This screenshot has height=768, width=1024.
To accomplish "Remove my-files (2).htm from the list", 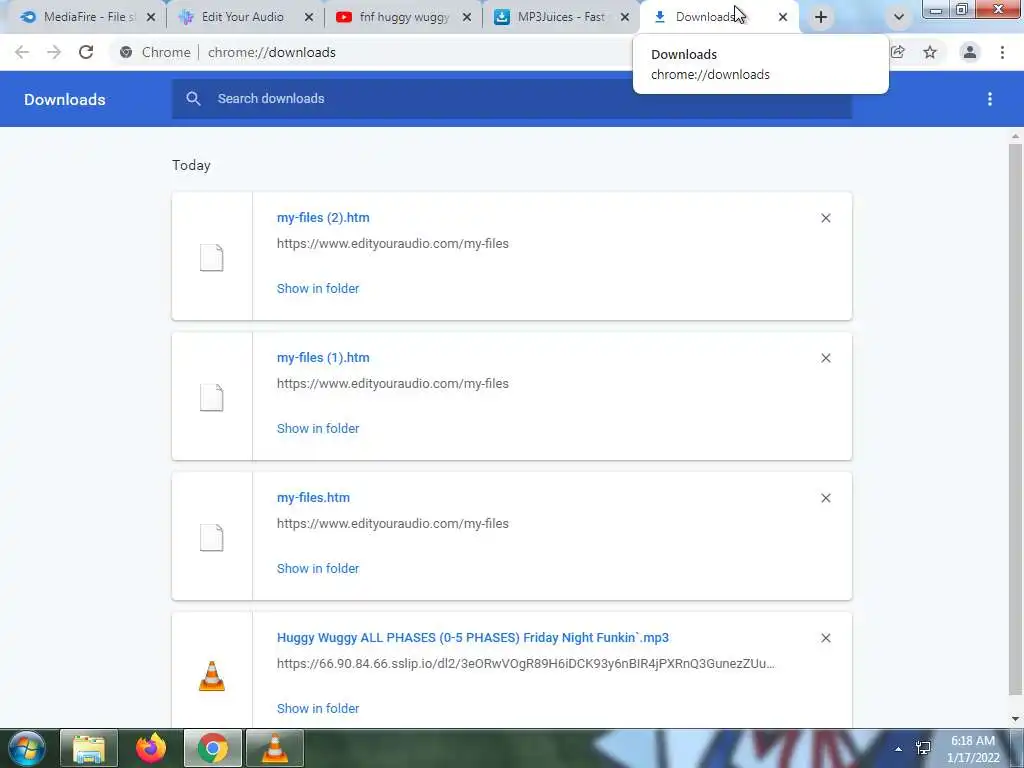I will point(825,218).
